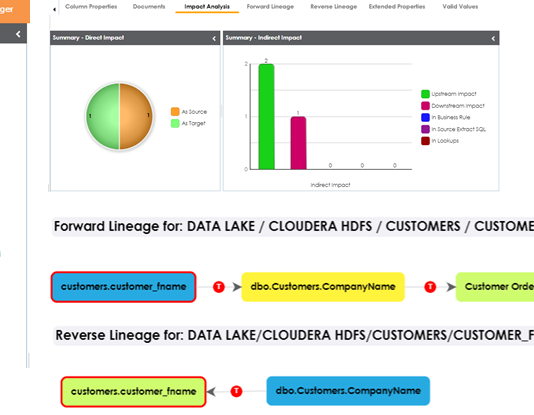Click the transformation icon after customers.customer_fname
The image size is (534, 415).
point(219,287)
